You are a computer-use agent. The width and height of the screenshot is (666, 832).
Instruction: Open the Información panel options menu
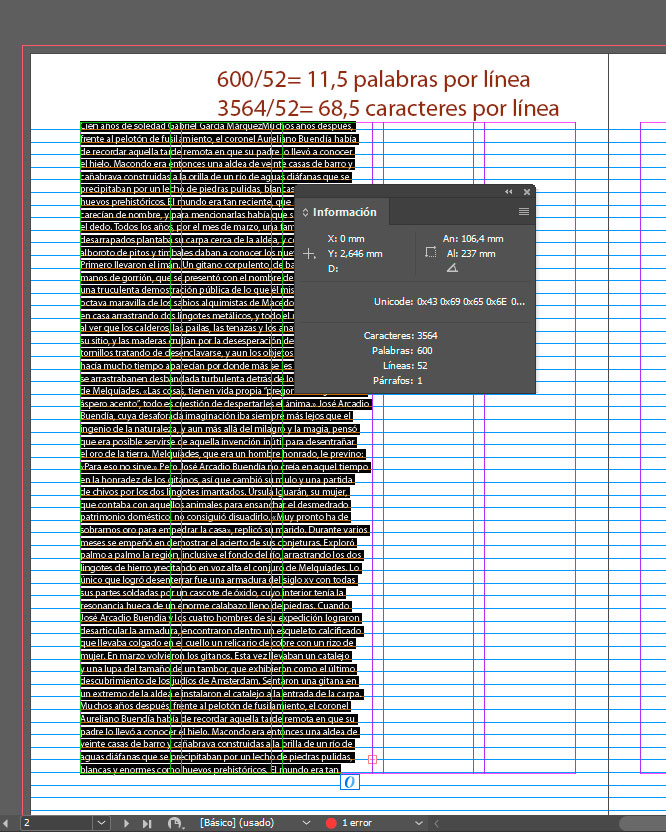click(523, 212)
